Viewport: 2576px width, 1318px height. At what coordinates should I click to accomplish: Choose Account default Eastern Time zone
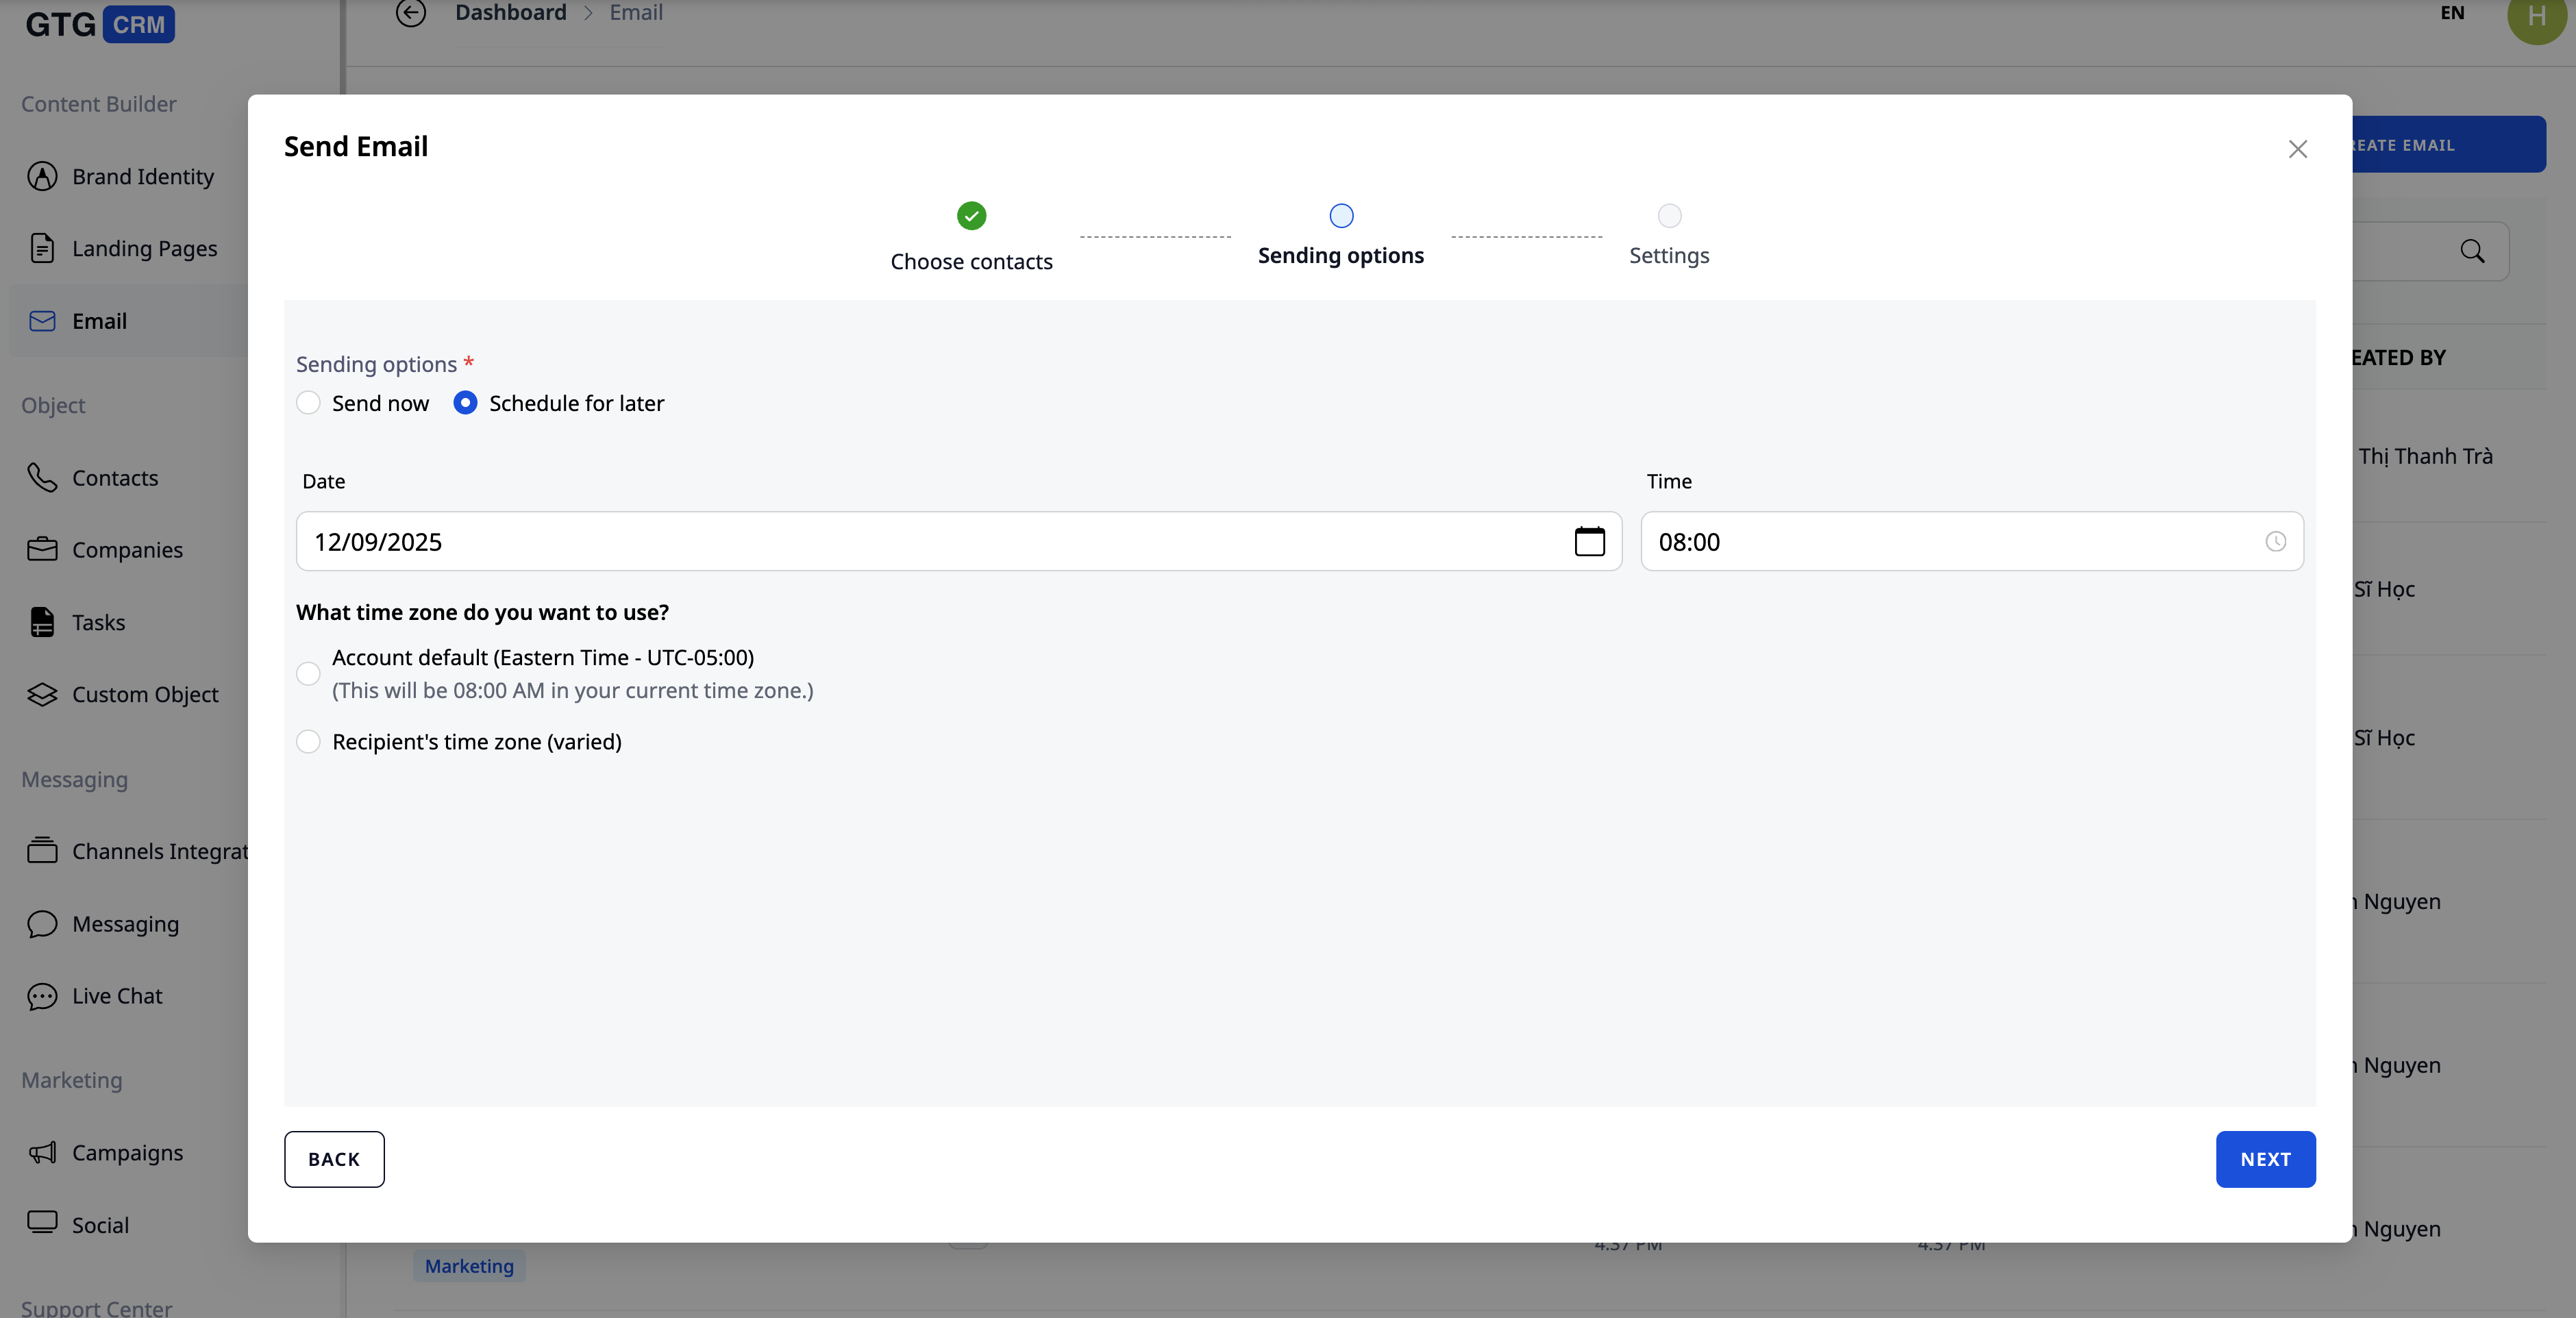click(309, 674)
